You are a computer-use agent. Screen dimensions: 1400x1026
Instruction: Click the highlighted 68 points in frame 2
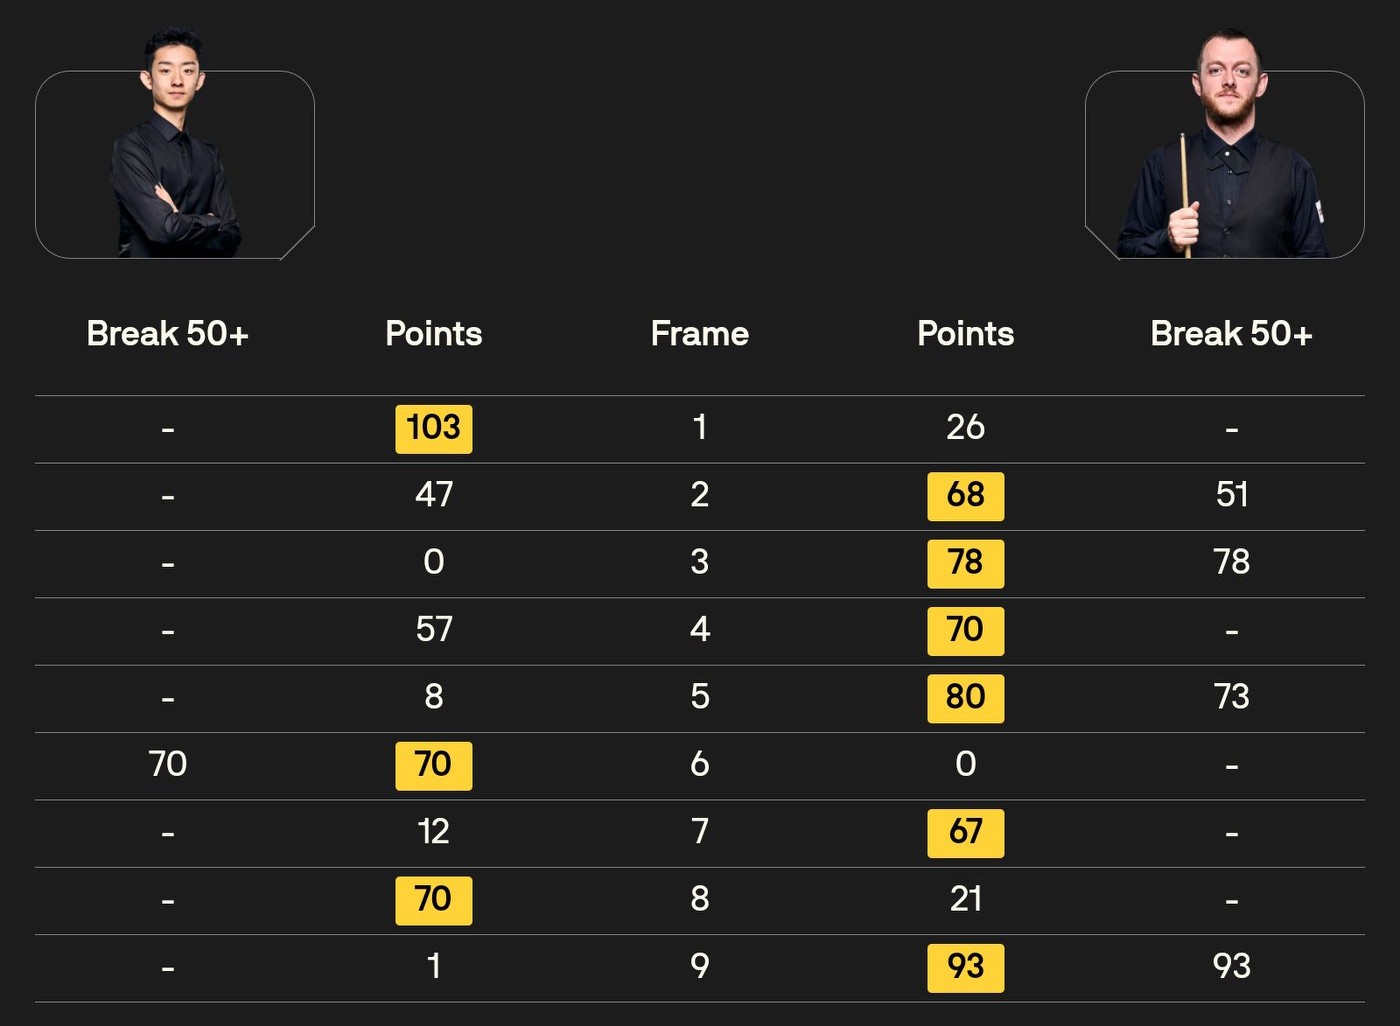click(x=965, y=495)
